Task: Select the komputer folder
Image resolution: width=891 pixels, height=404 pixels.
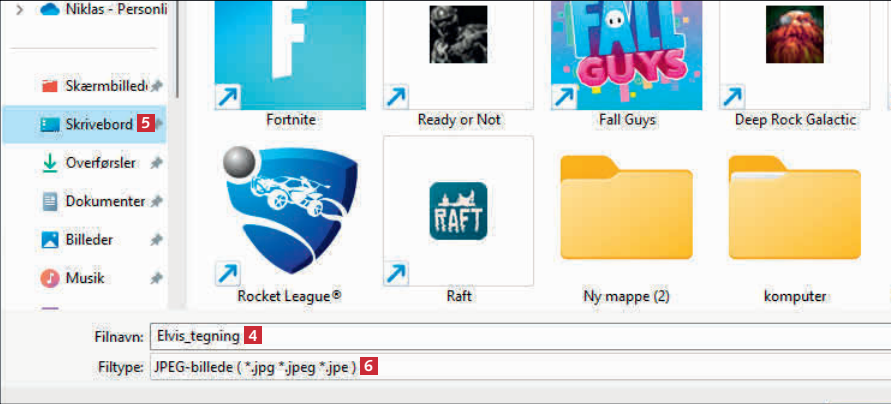Action: [794, 210]
